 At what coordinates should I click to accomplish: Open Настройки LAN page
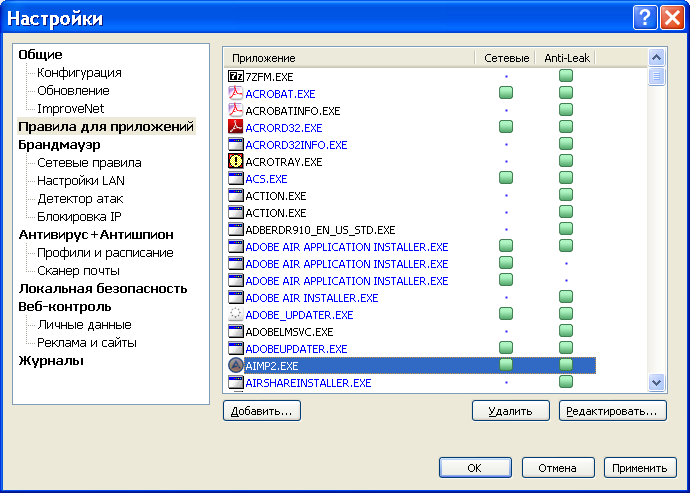[x=81, y=181]
